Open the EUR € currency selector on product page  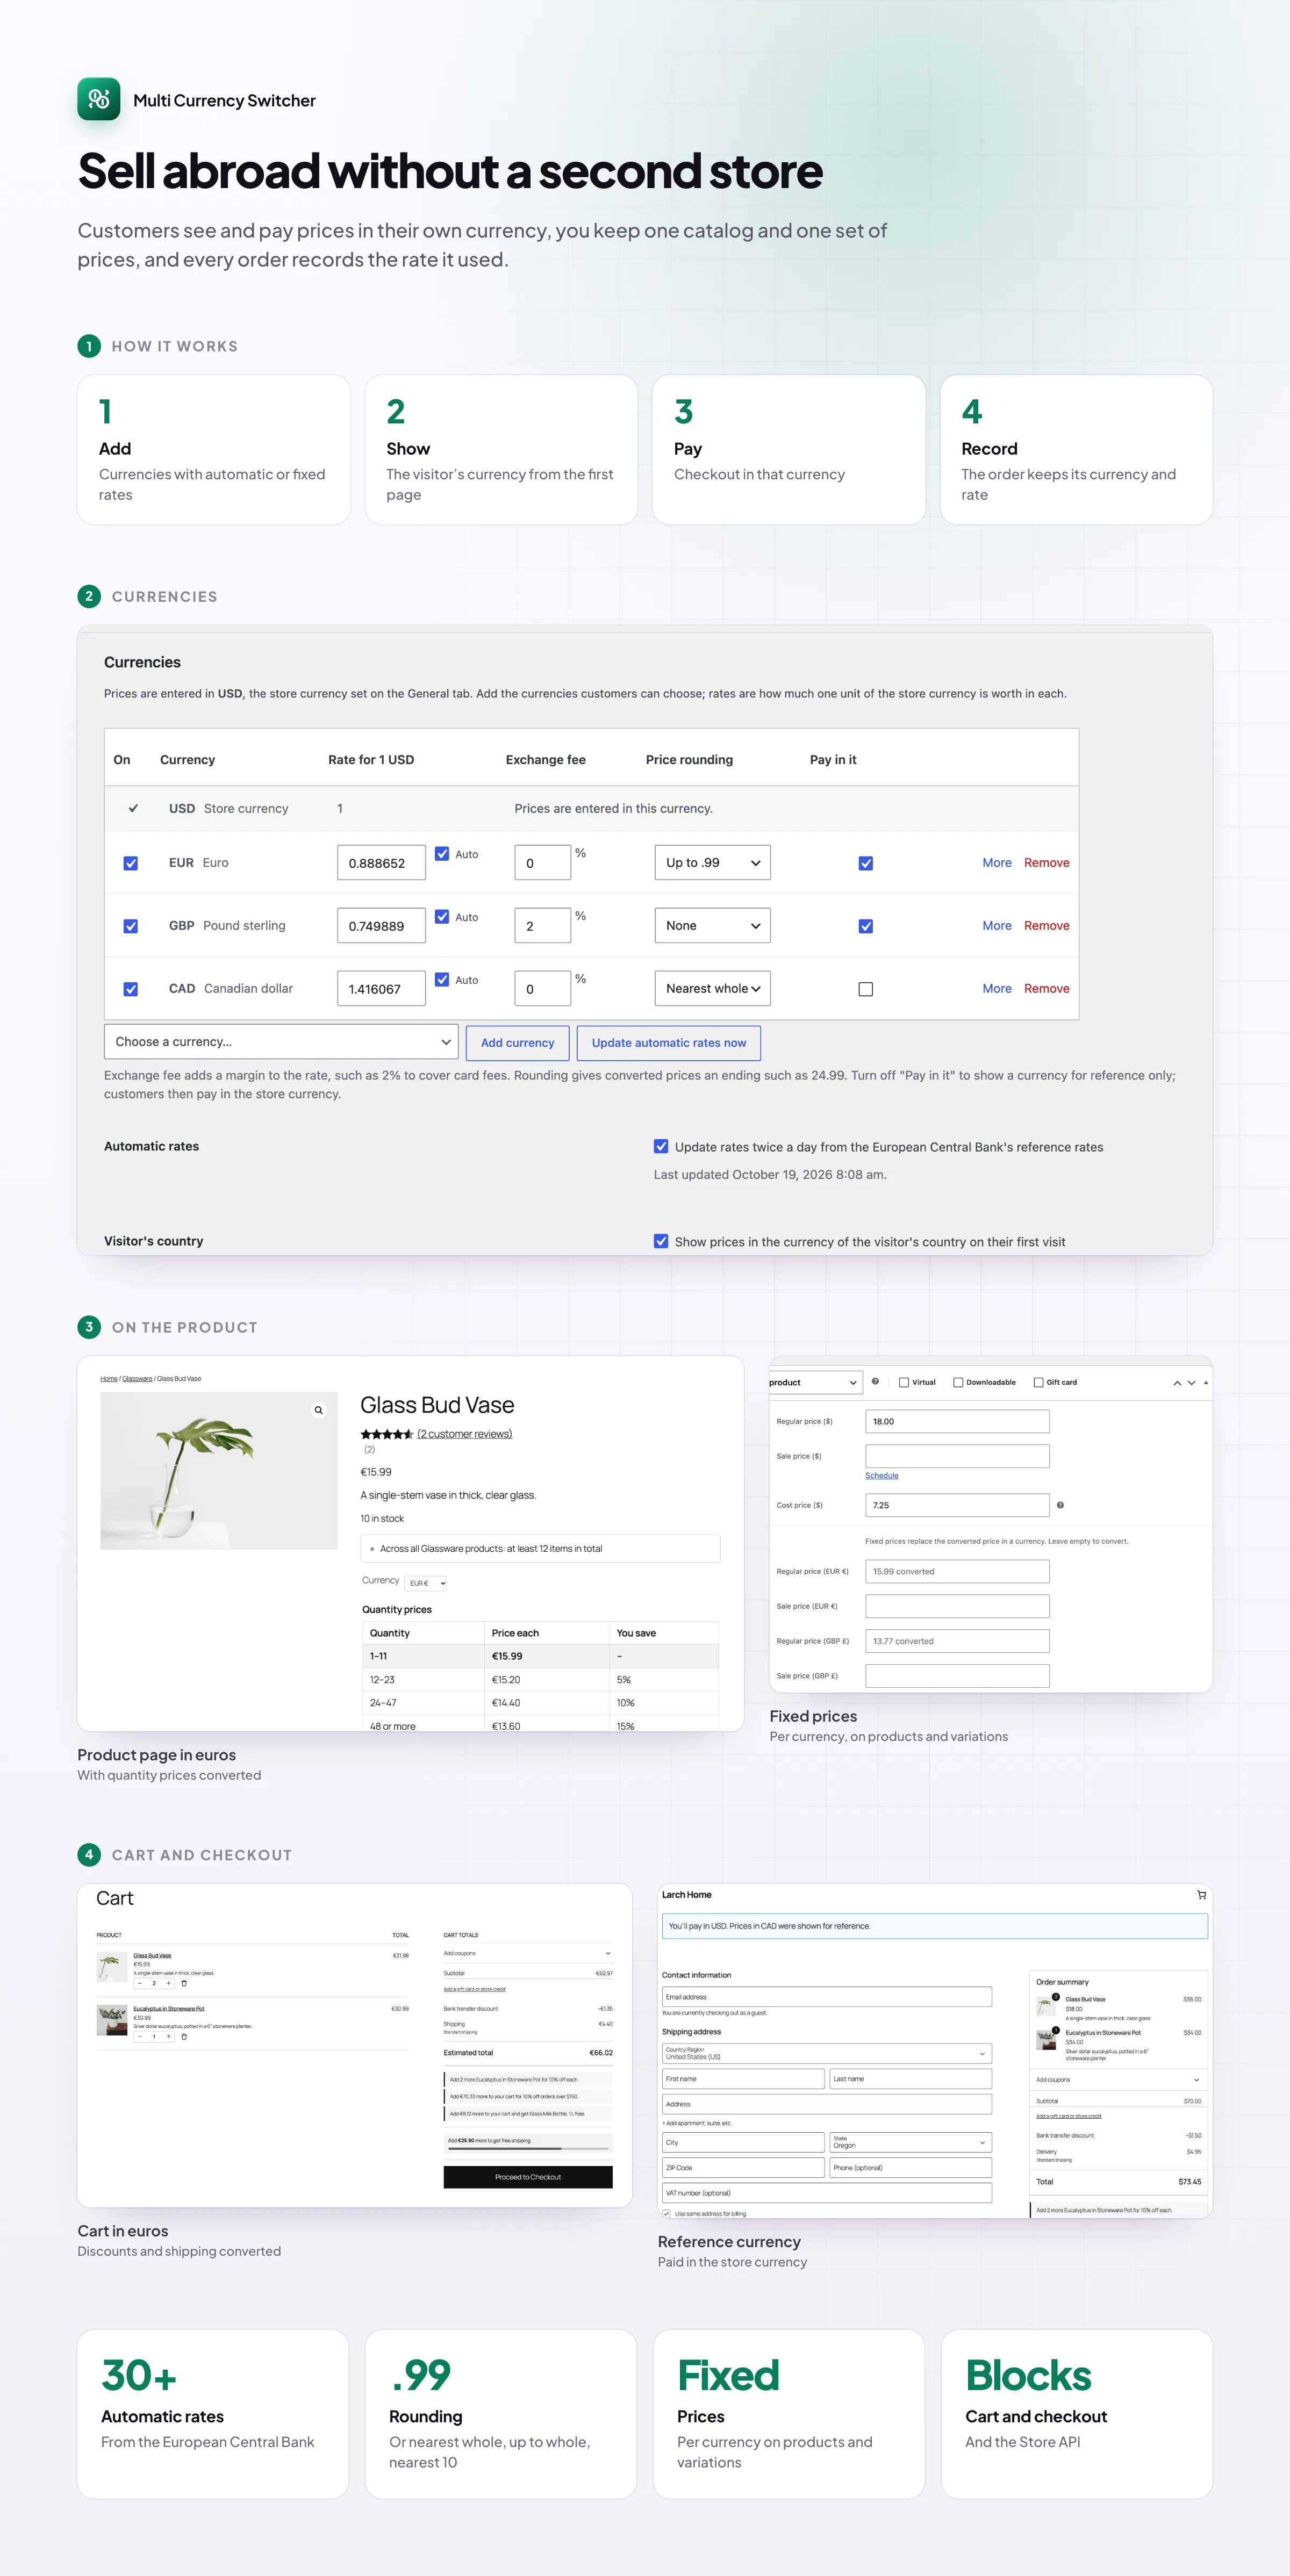(x=426, y=1583)
